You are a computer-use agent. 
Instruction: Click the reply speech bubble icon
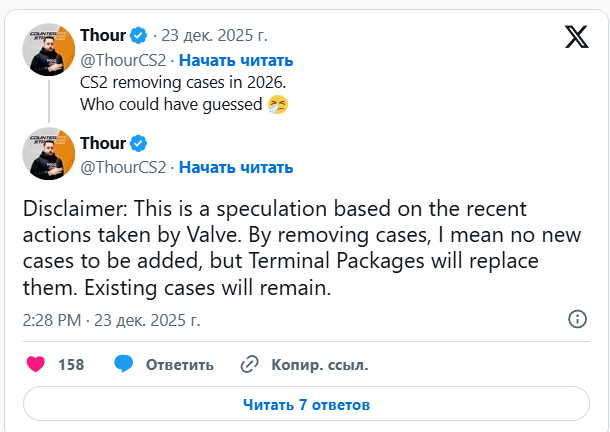tap(124, 364)
